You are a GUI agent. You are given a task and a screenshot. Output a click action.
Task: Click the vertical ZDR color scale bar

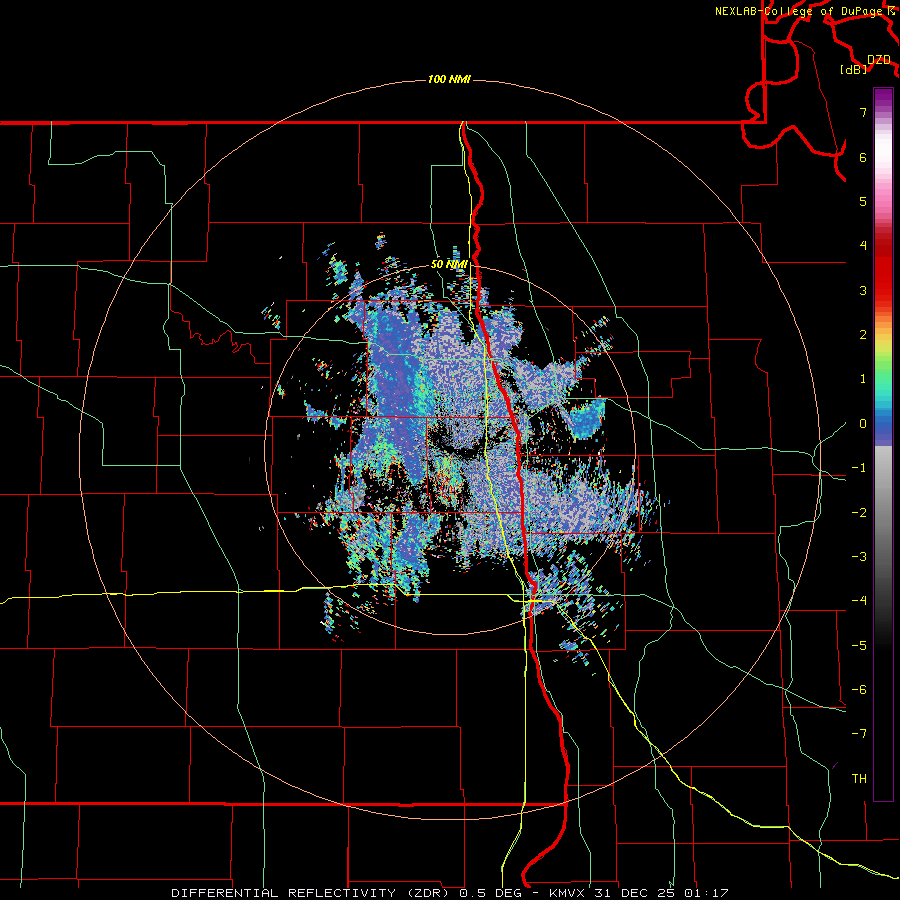(883, 444)
